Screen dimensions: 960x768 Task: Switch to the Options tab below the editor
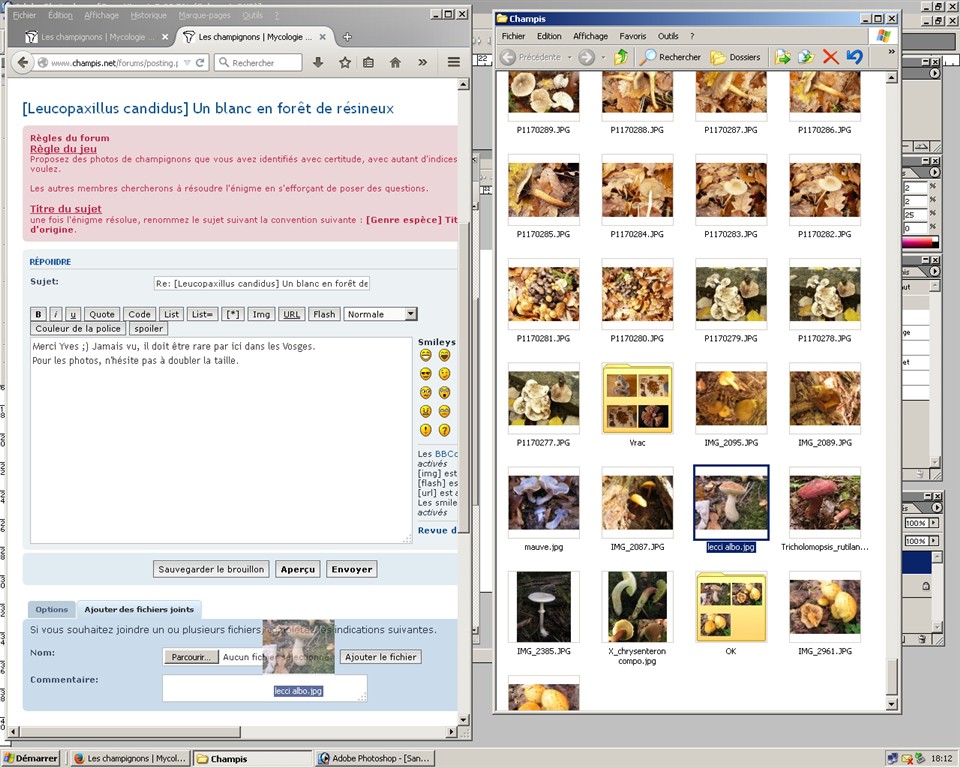(x=52, y=609)
